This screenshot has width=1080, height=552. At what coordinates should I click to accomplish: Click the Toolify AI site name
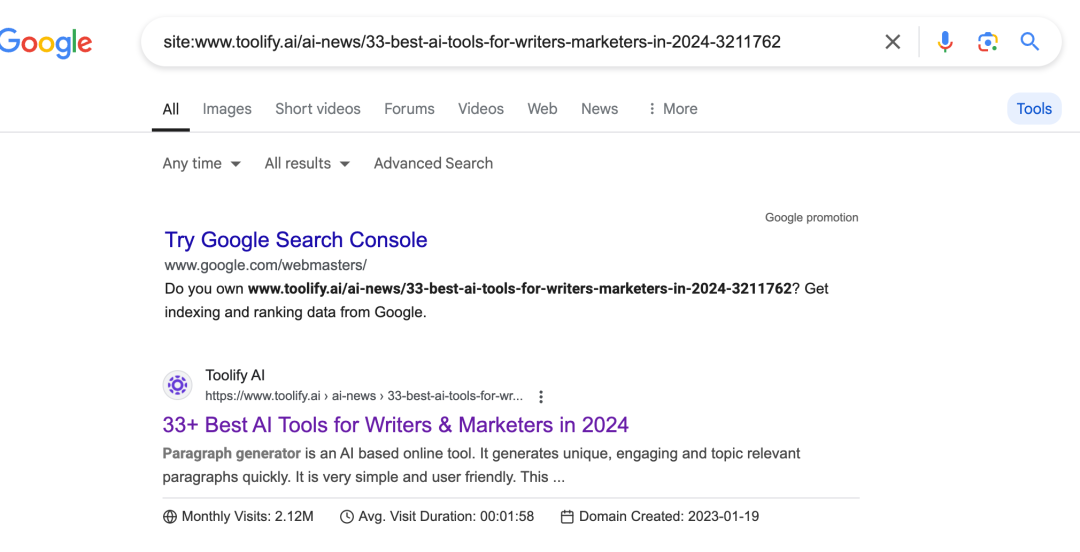coord(235,376)
